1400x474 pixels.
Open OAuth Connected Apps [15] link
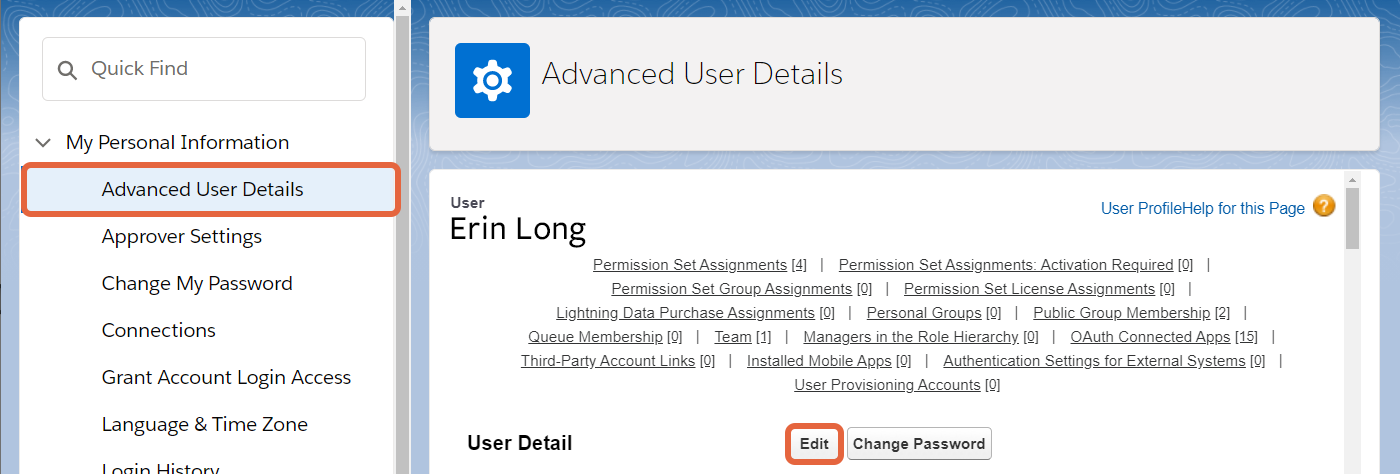1164,337
